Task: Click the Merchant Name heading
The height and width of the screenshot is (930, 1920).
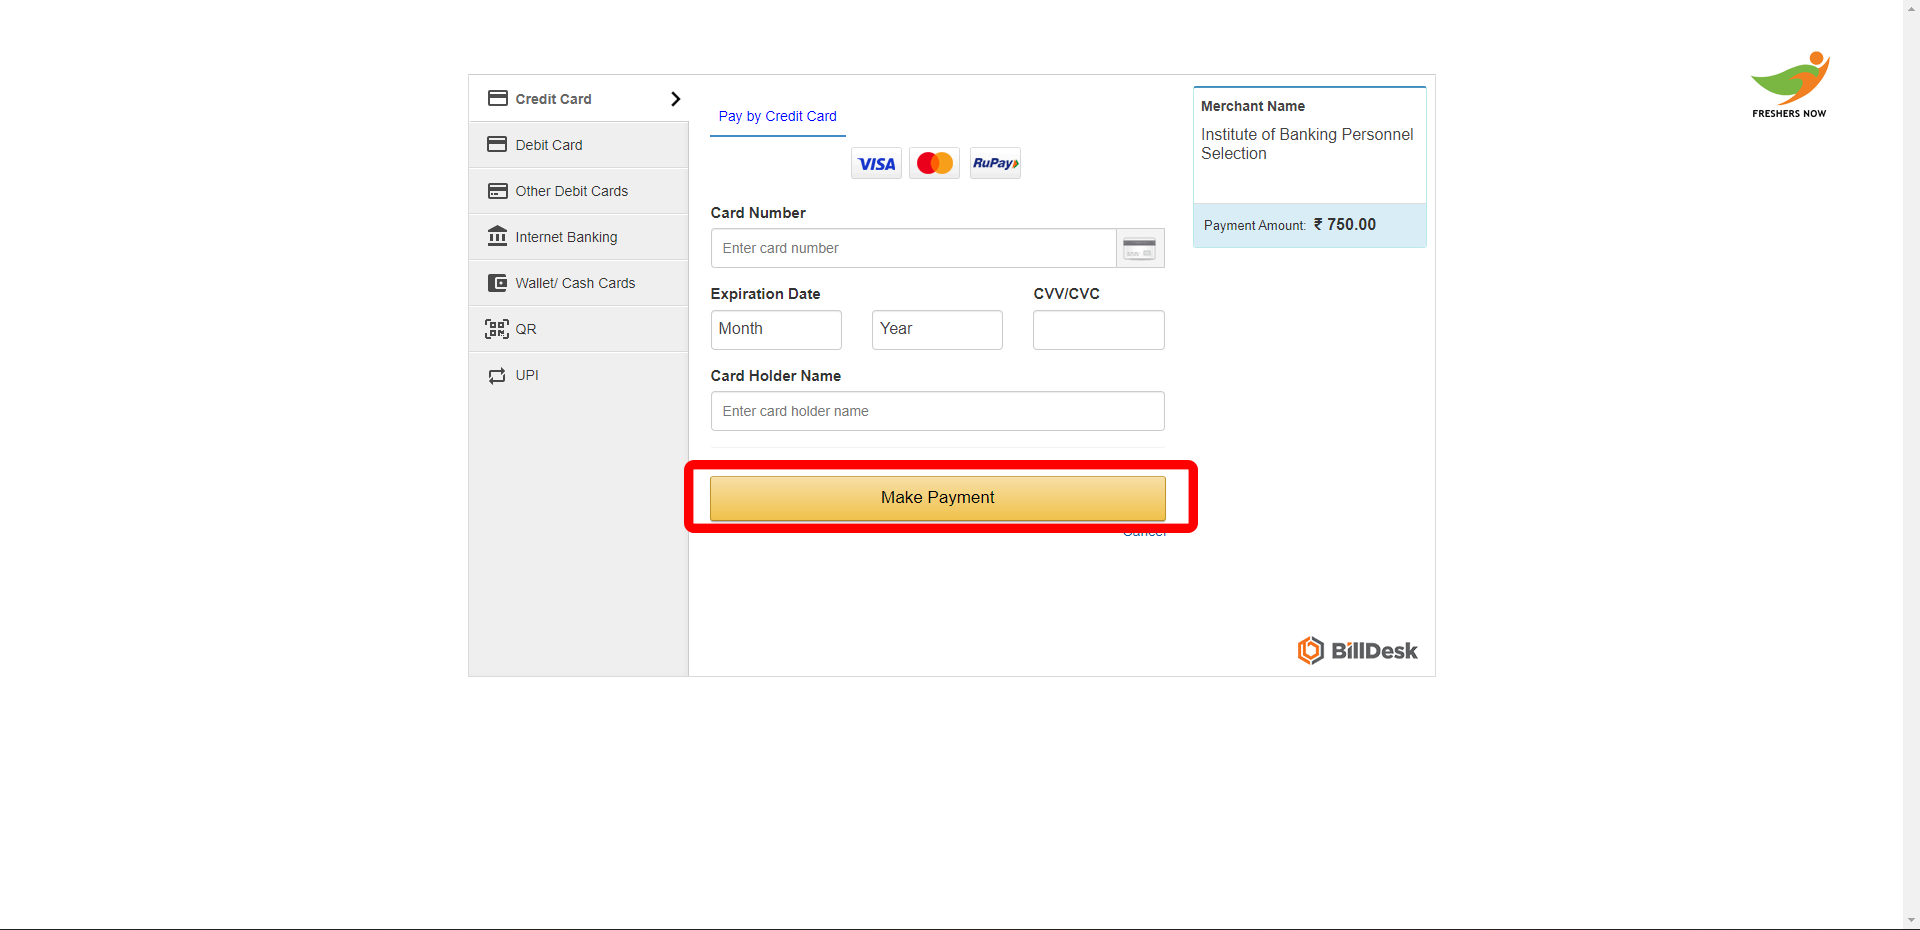Action: coord(1252,106)
